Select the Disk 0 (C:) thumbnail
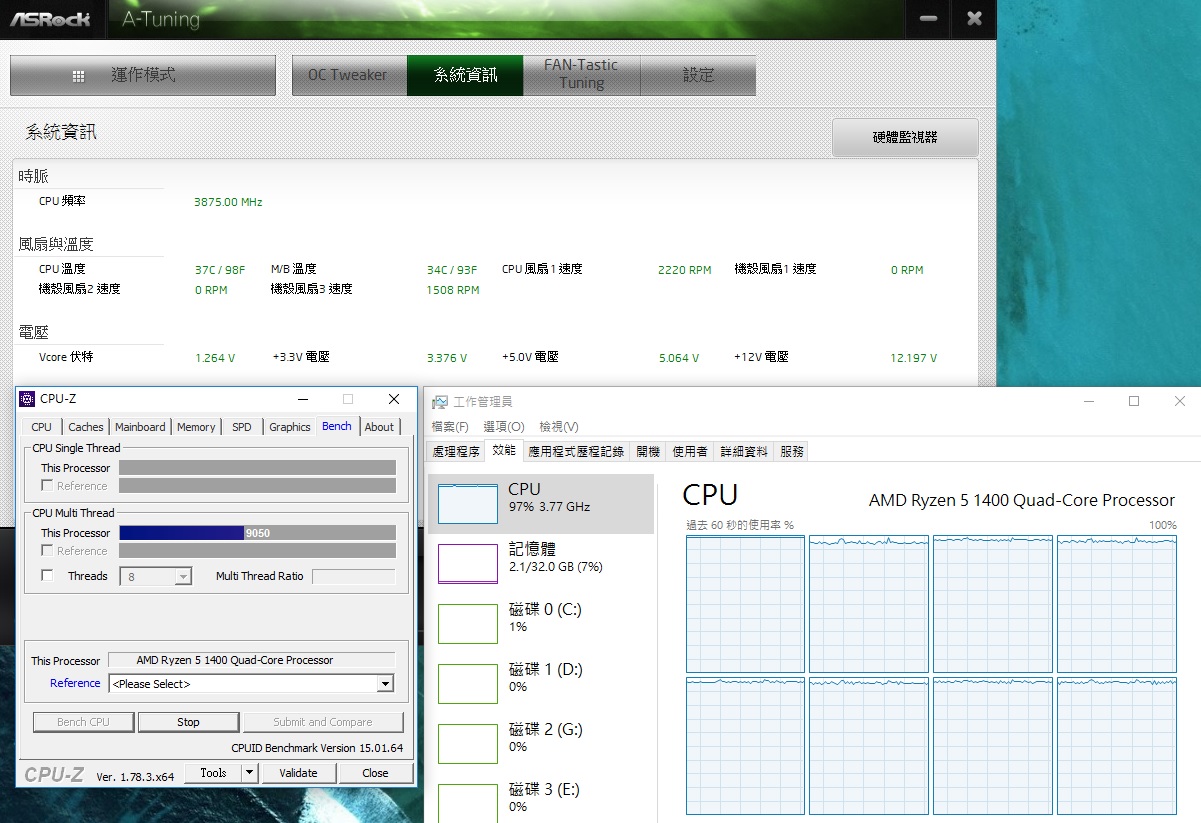The width and height of the screenshot is (1201, 823). 468,624
